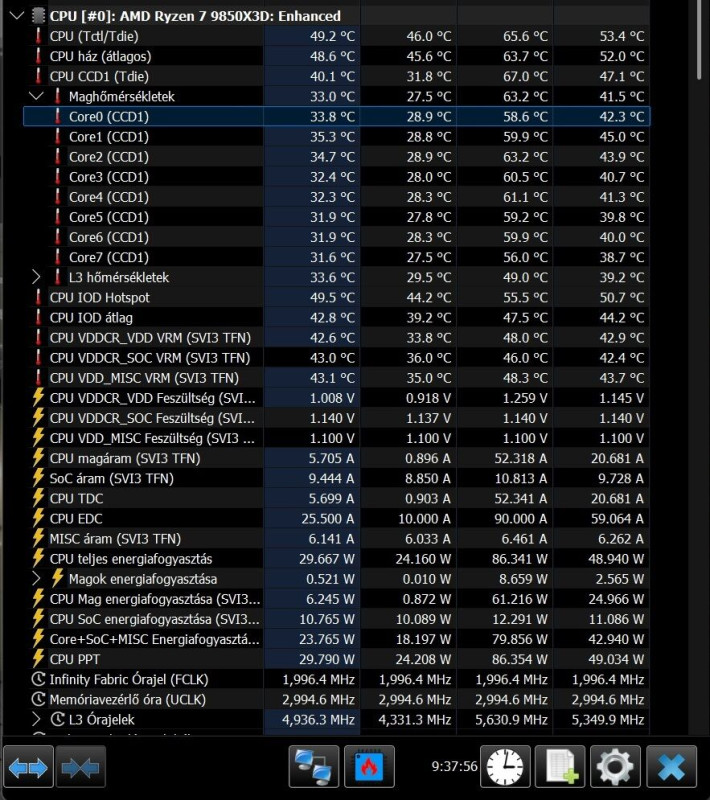Screen dimensions: 710x800
Task: Select the CPU VDD_MISC Feszültség row
Action: tap(337, 438)
